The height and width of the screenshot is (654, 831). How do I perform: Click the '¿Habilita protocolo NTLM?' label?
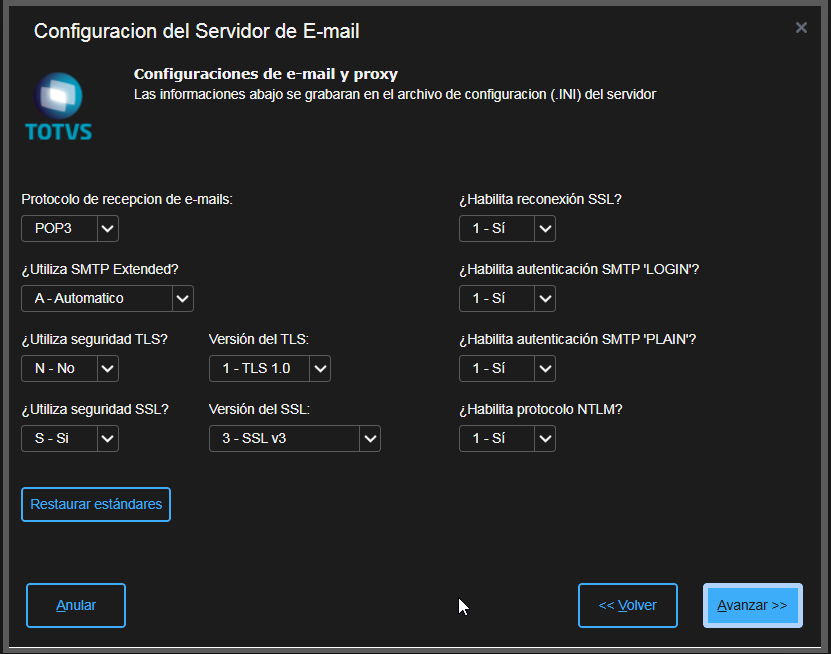click(541, 409)
